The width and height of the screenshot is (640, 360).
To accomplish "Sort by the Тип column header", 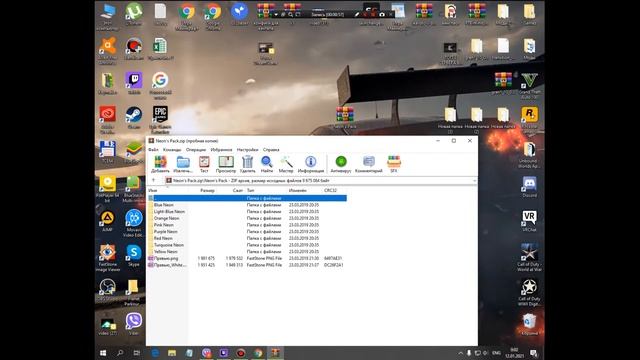I will pyautogui.click(x=250, y=191).
